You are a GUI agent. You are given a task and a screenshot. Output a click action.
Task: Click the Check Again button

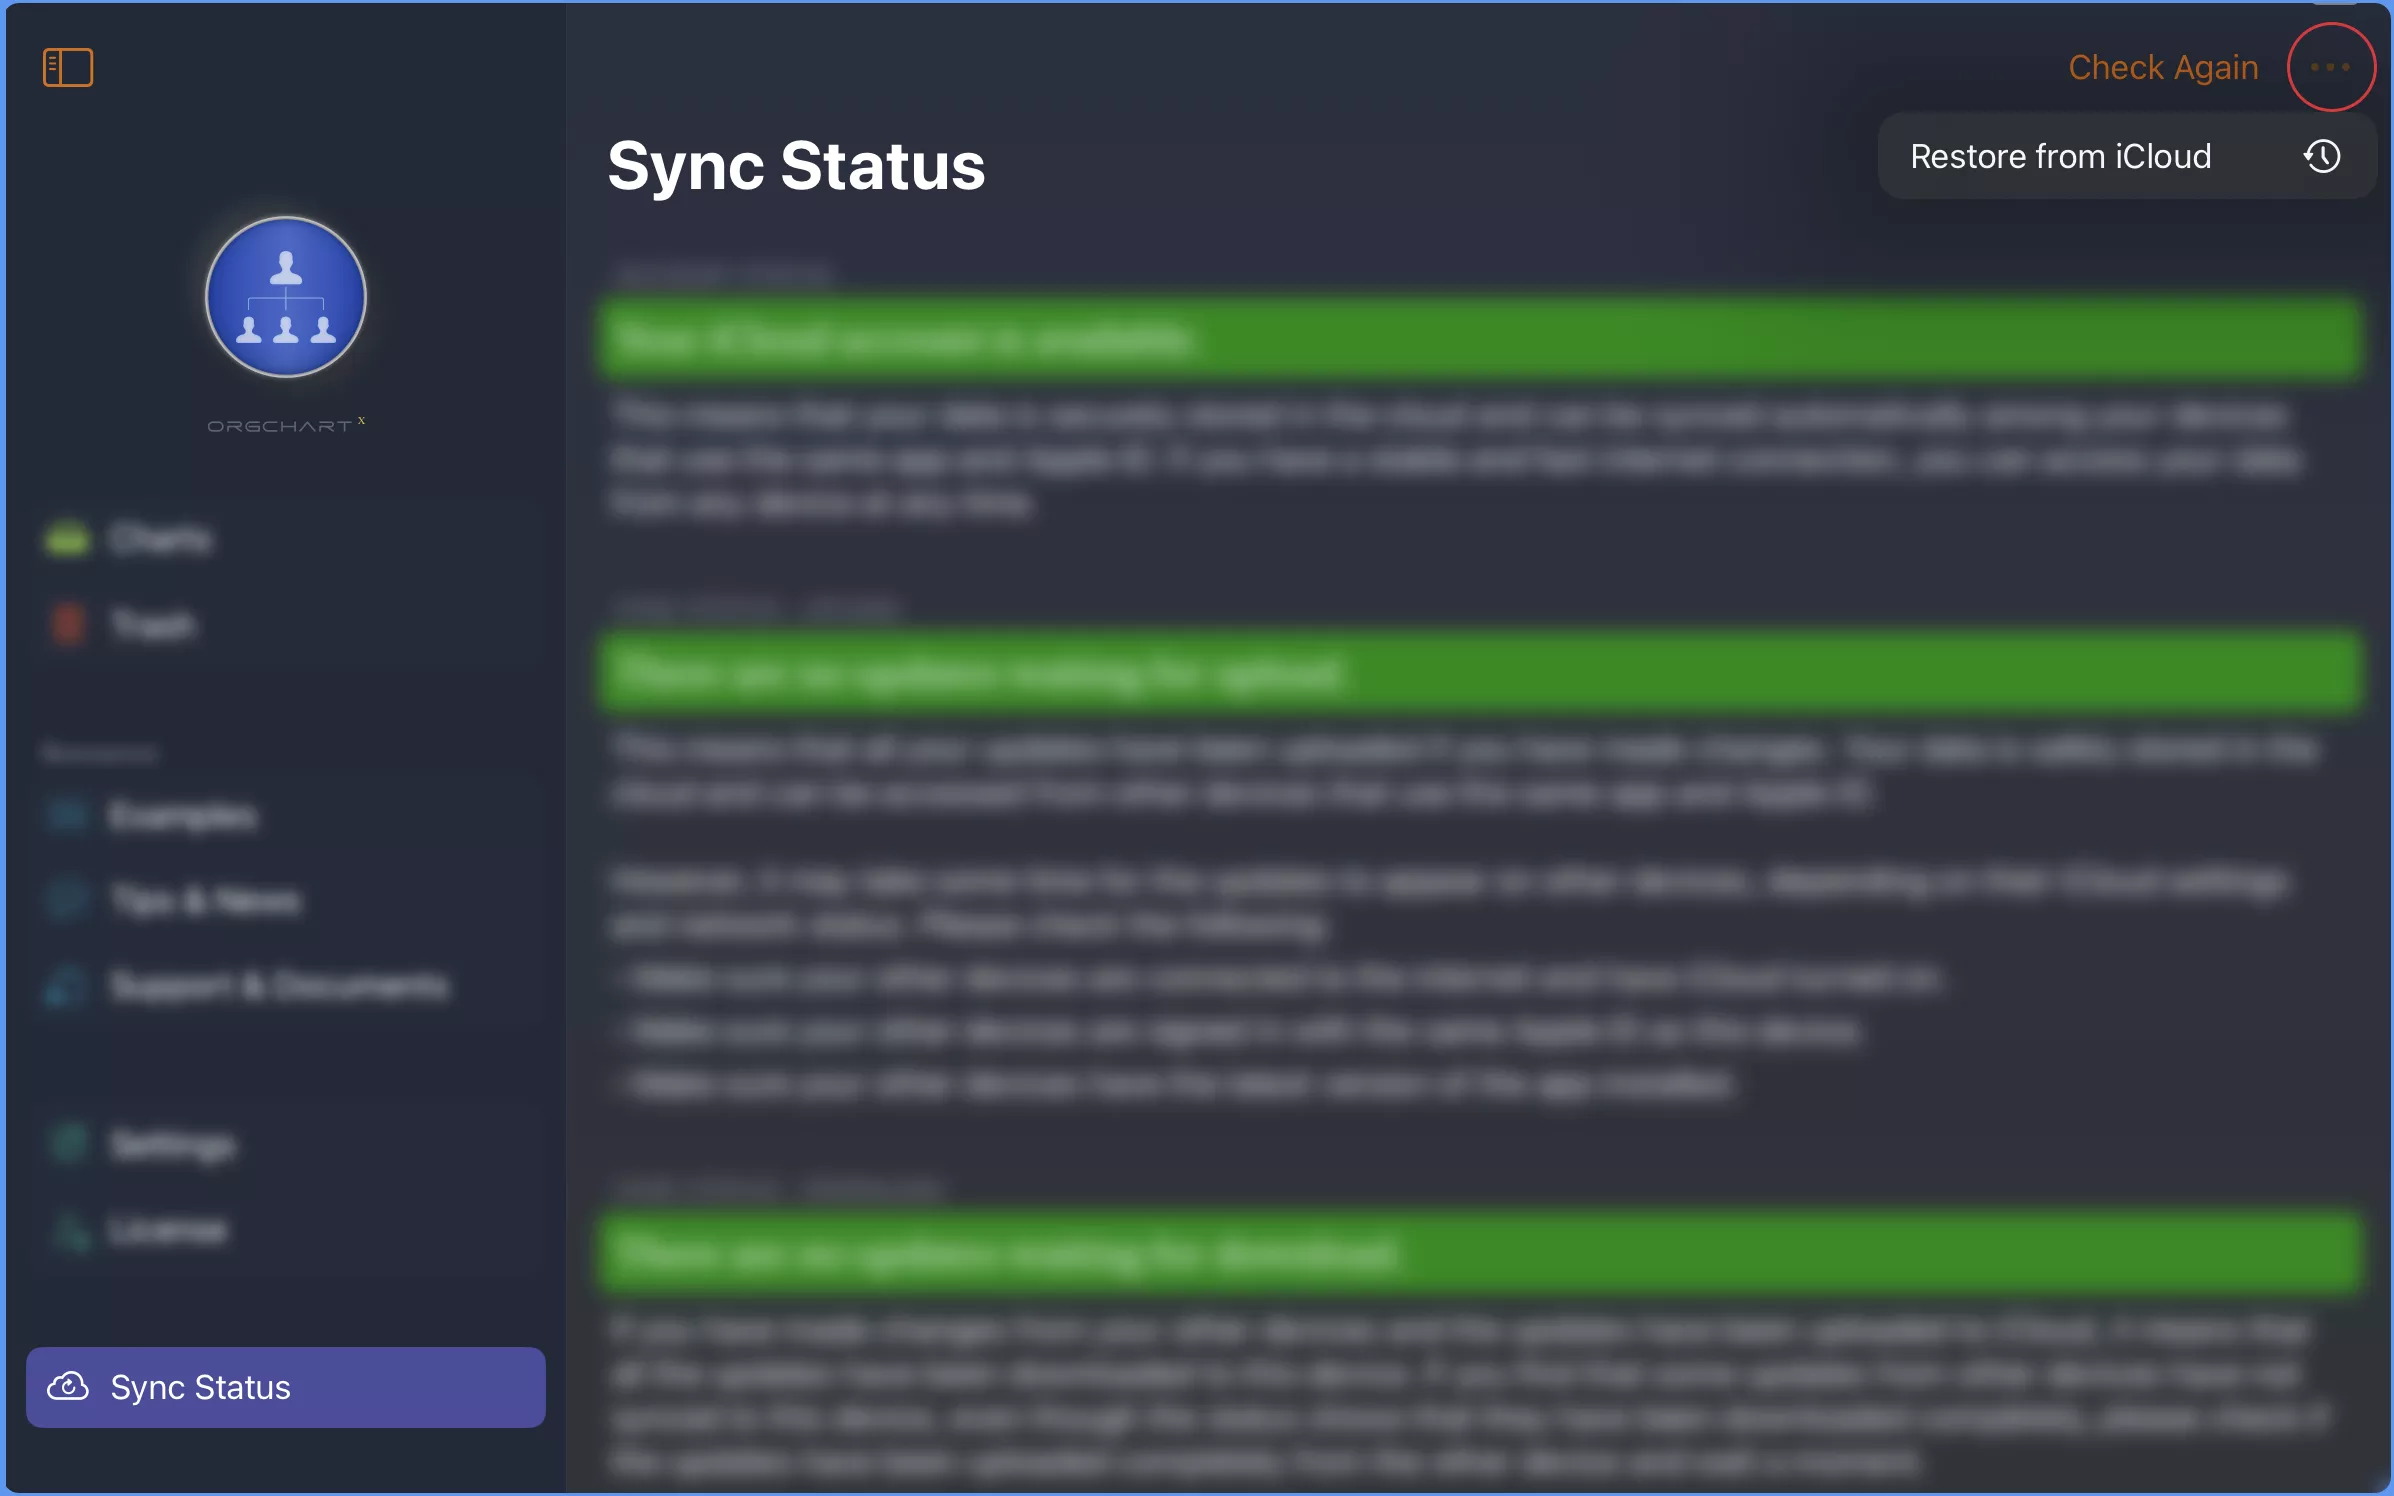tap(2161, 65)
